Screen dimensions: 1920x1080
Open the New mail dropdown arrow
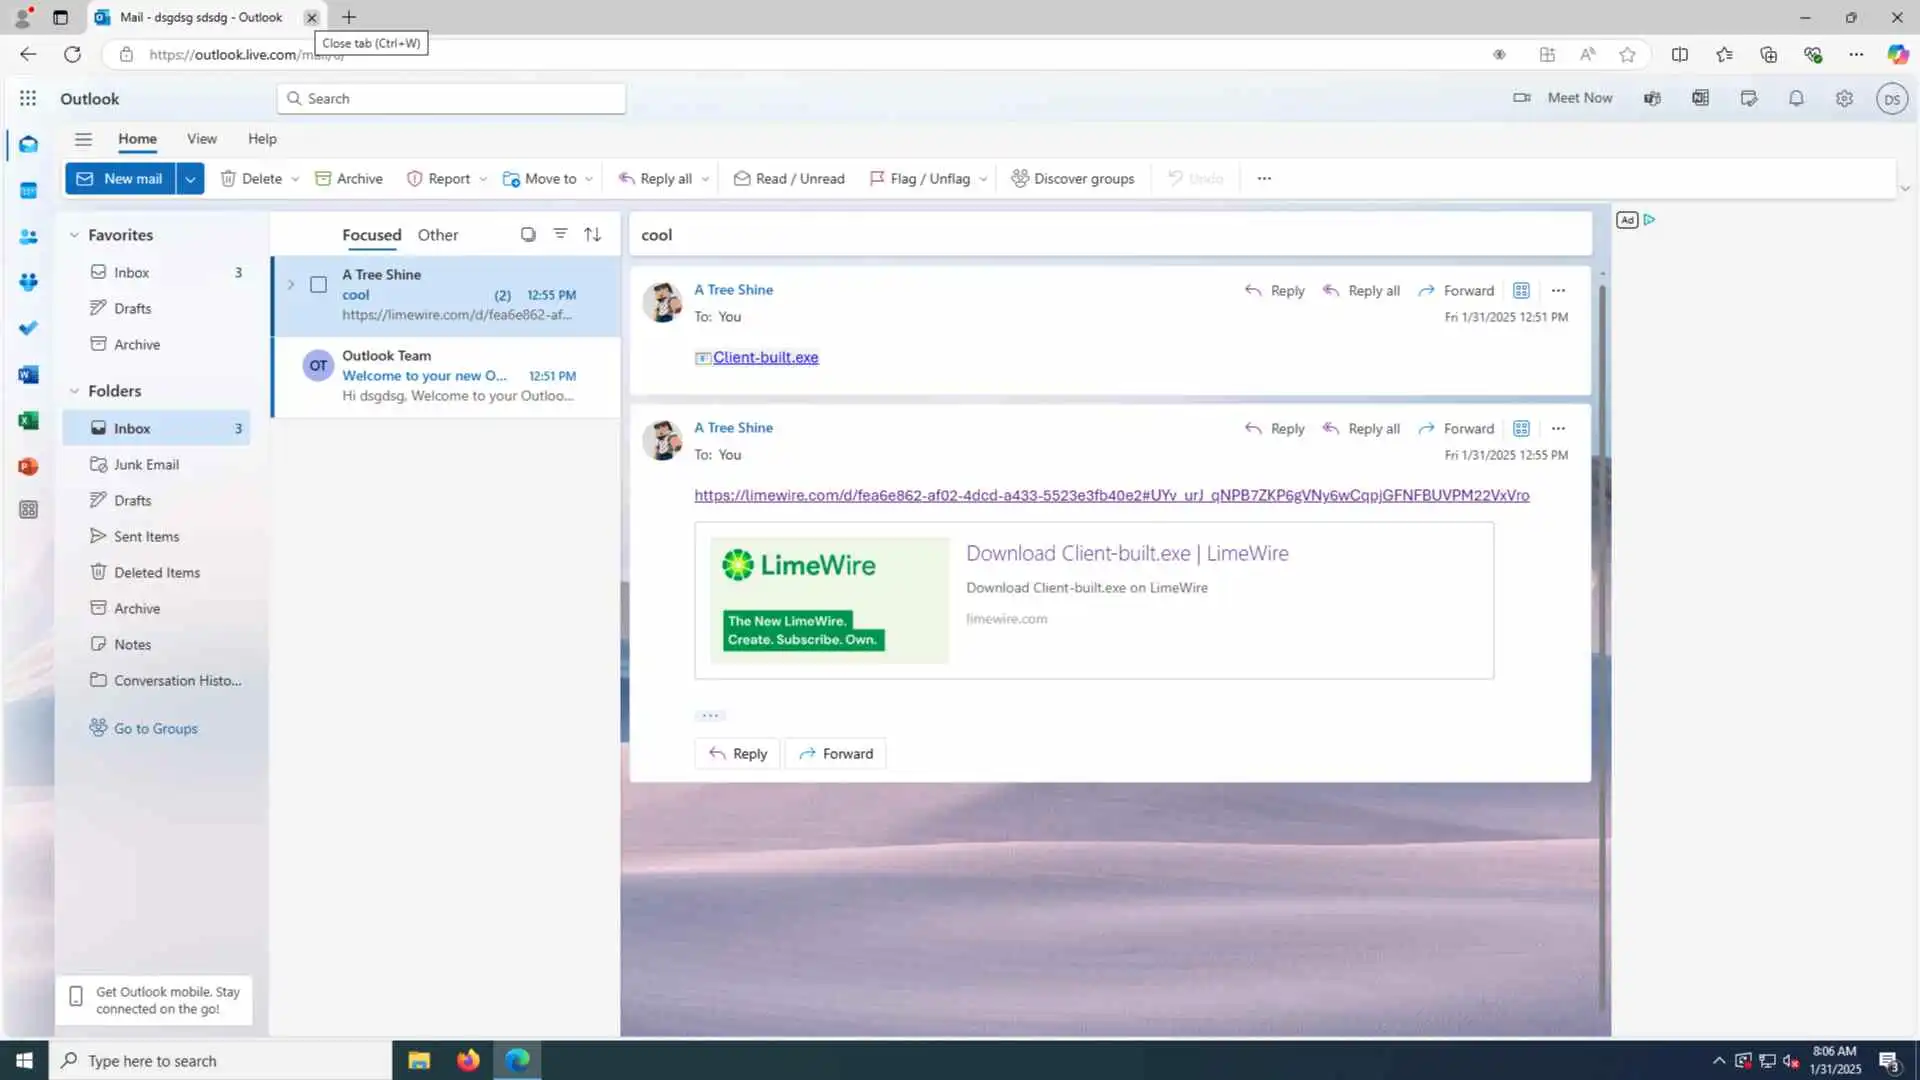[x=190, y=179]
